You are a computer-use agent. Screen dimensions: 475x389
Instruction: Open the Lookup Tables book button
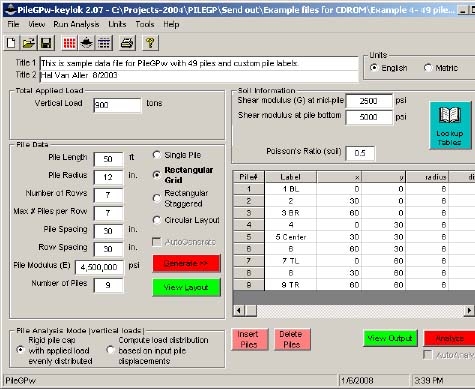(x=450, y=125)
